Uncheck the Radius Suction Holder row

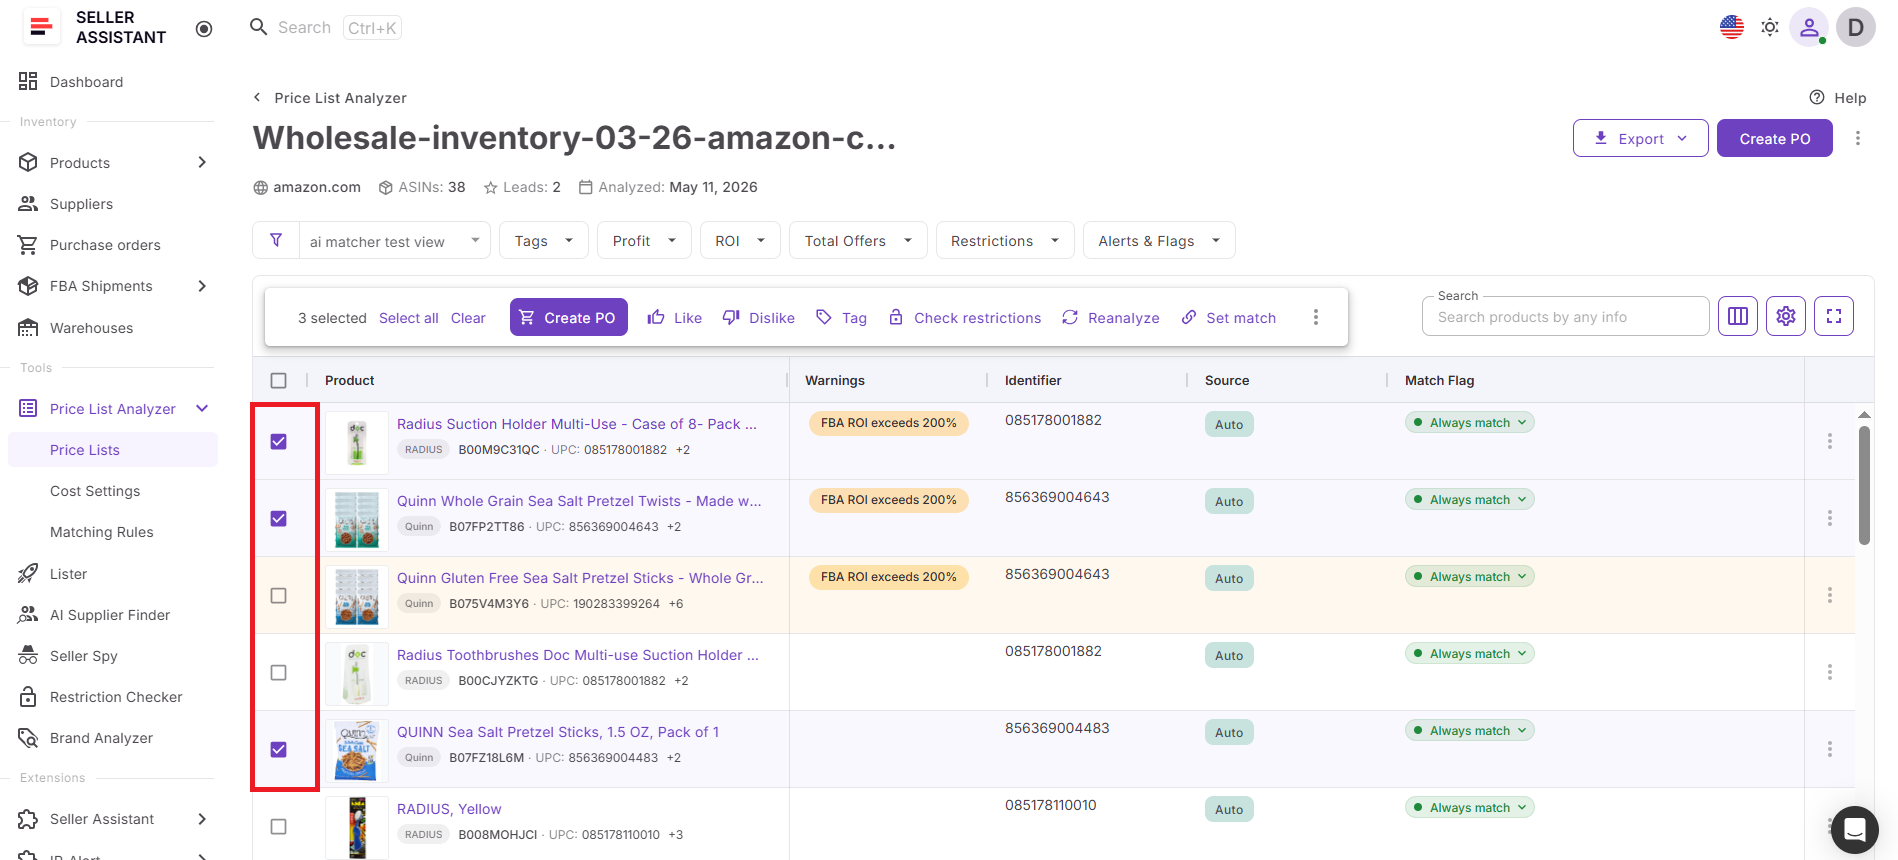[x=279, y=441]
